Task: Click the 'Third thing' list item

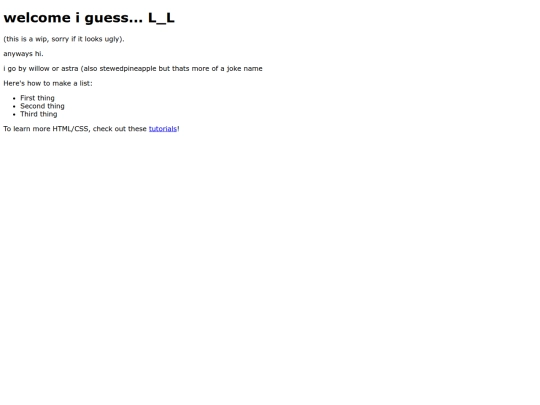Action: tap(39, 114)
